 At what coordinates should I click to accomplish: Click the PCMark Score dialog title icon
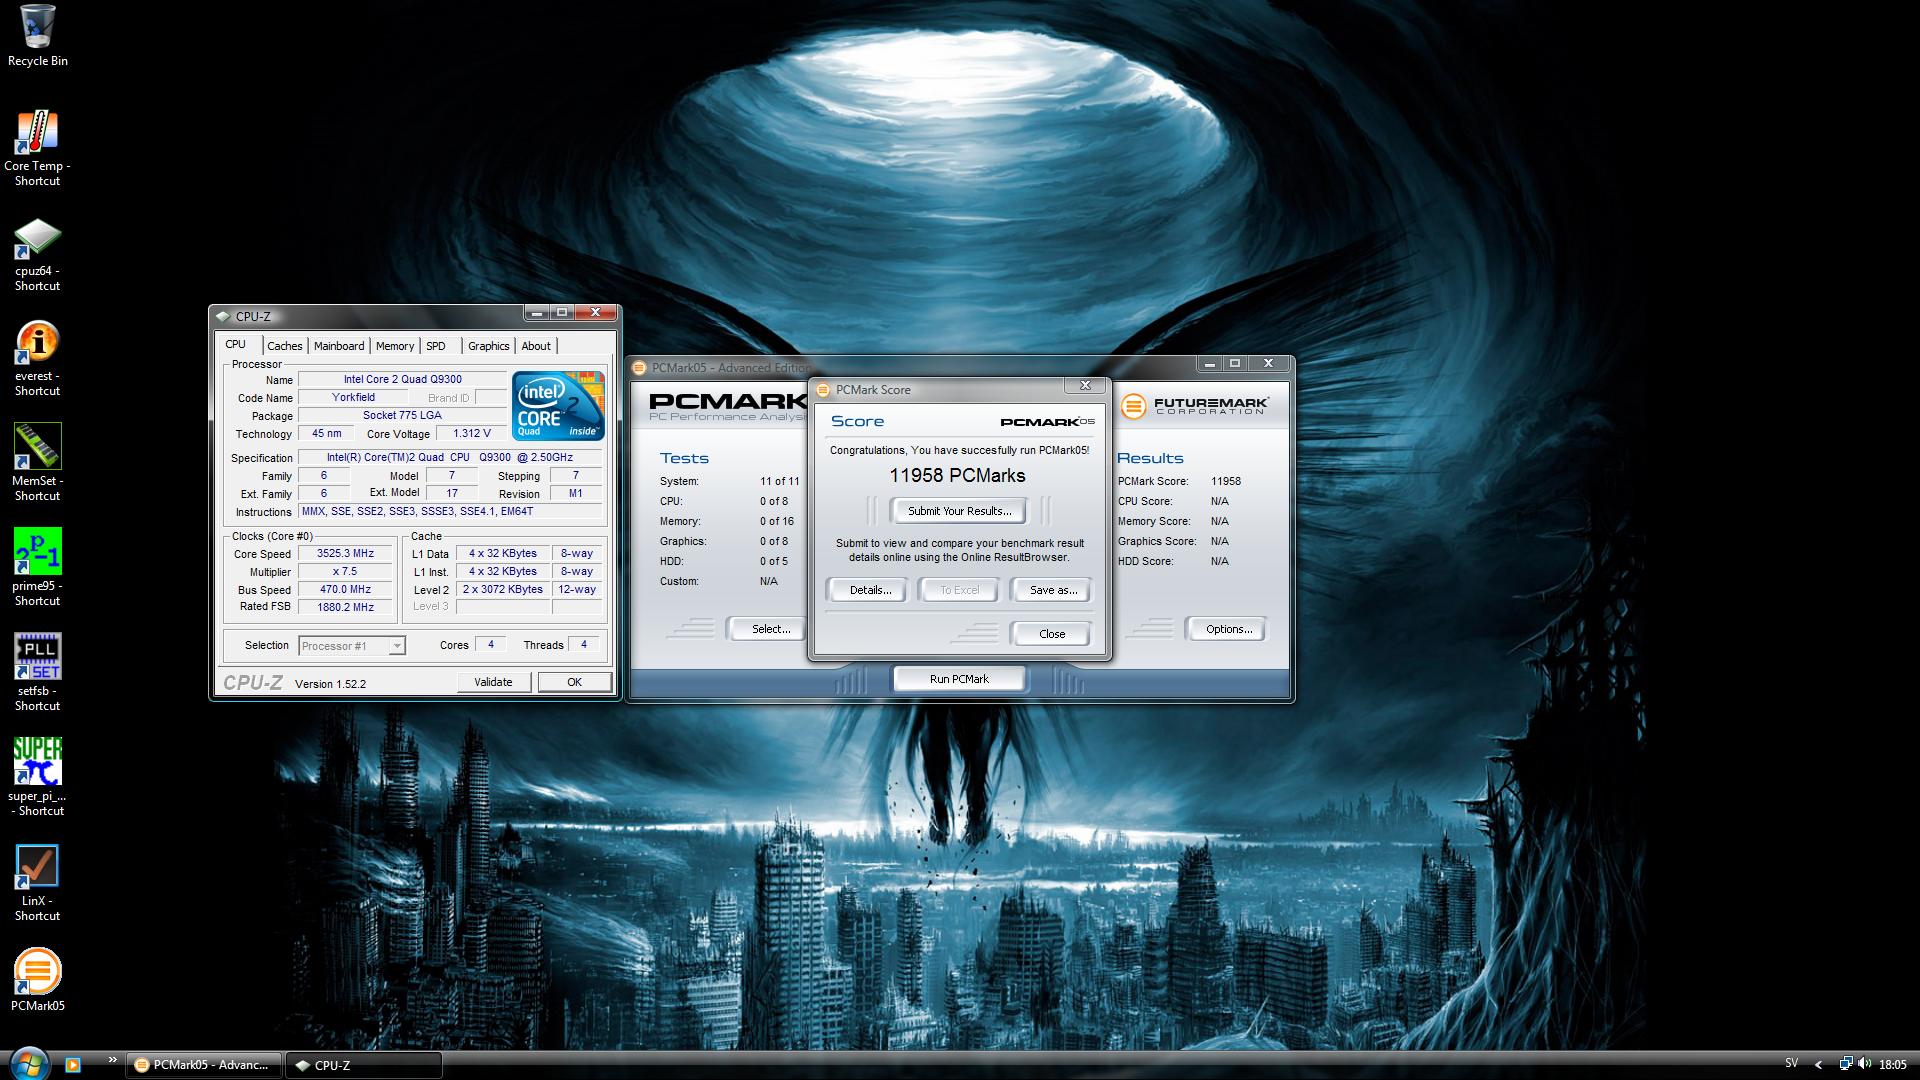point(823,390)
